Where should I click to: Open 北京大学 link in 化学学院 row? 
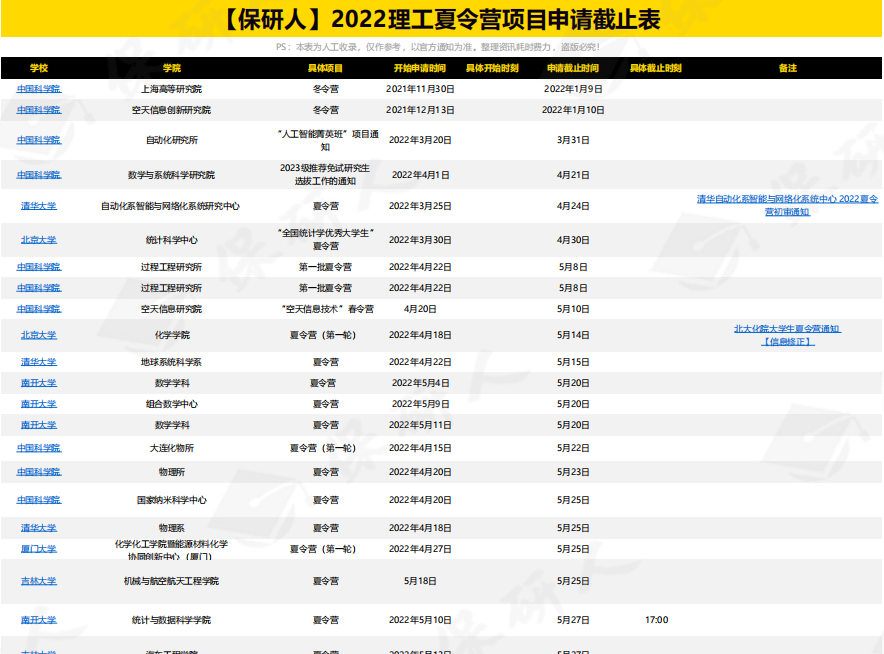coord(39,335)
